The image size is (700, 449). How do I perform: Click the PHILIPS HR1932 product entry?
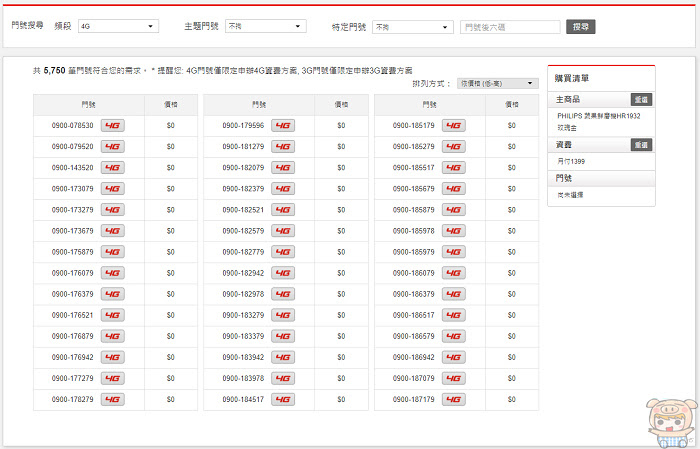coord(599,121)
